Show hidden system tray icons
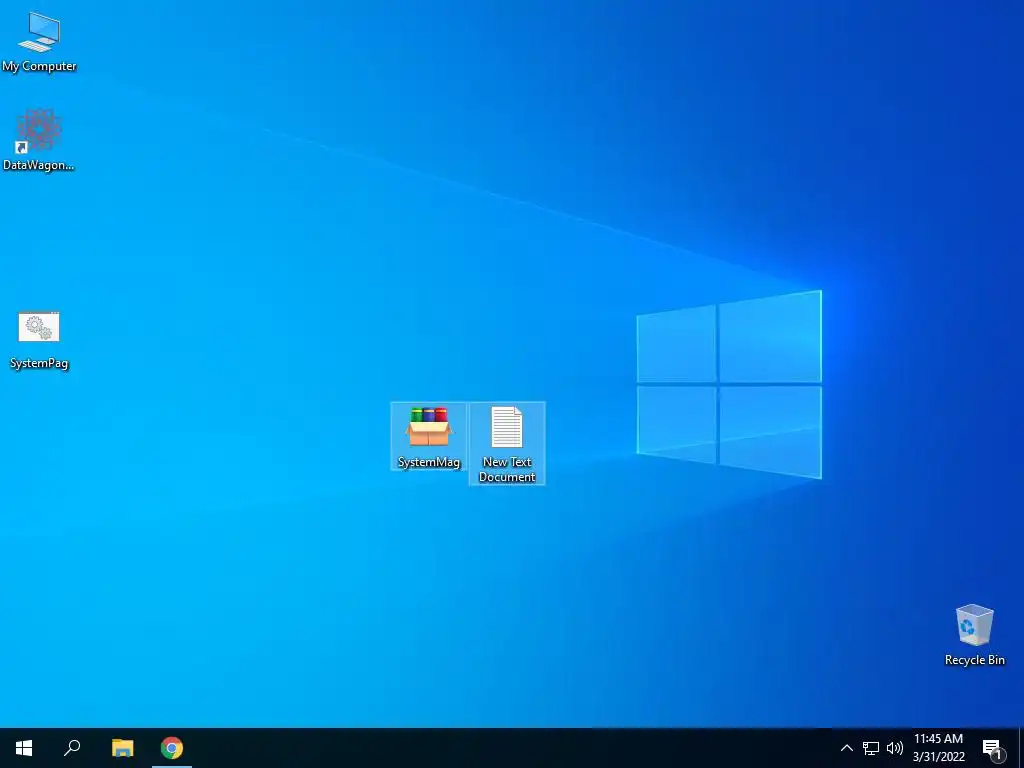 (846, 748)
